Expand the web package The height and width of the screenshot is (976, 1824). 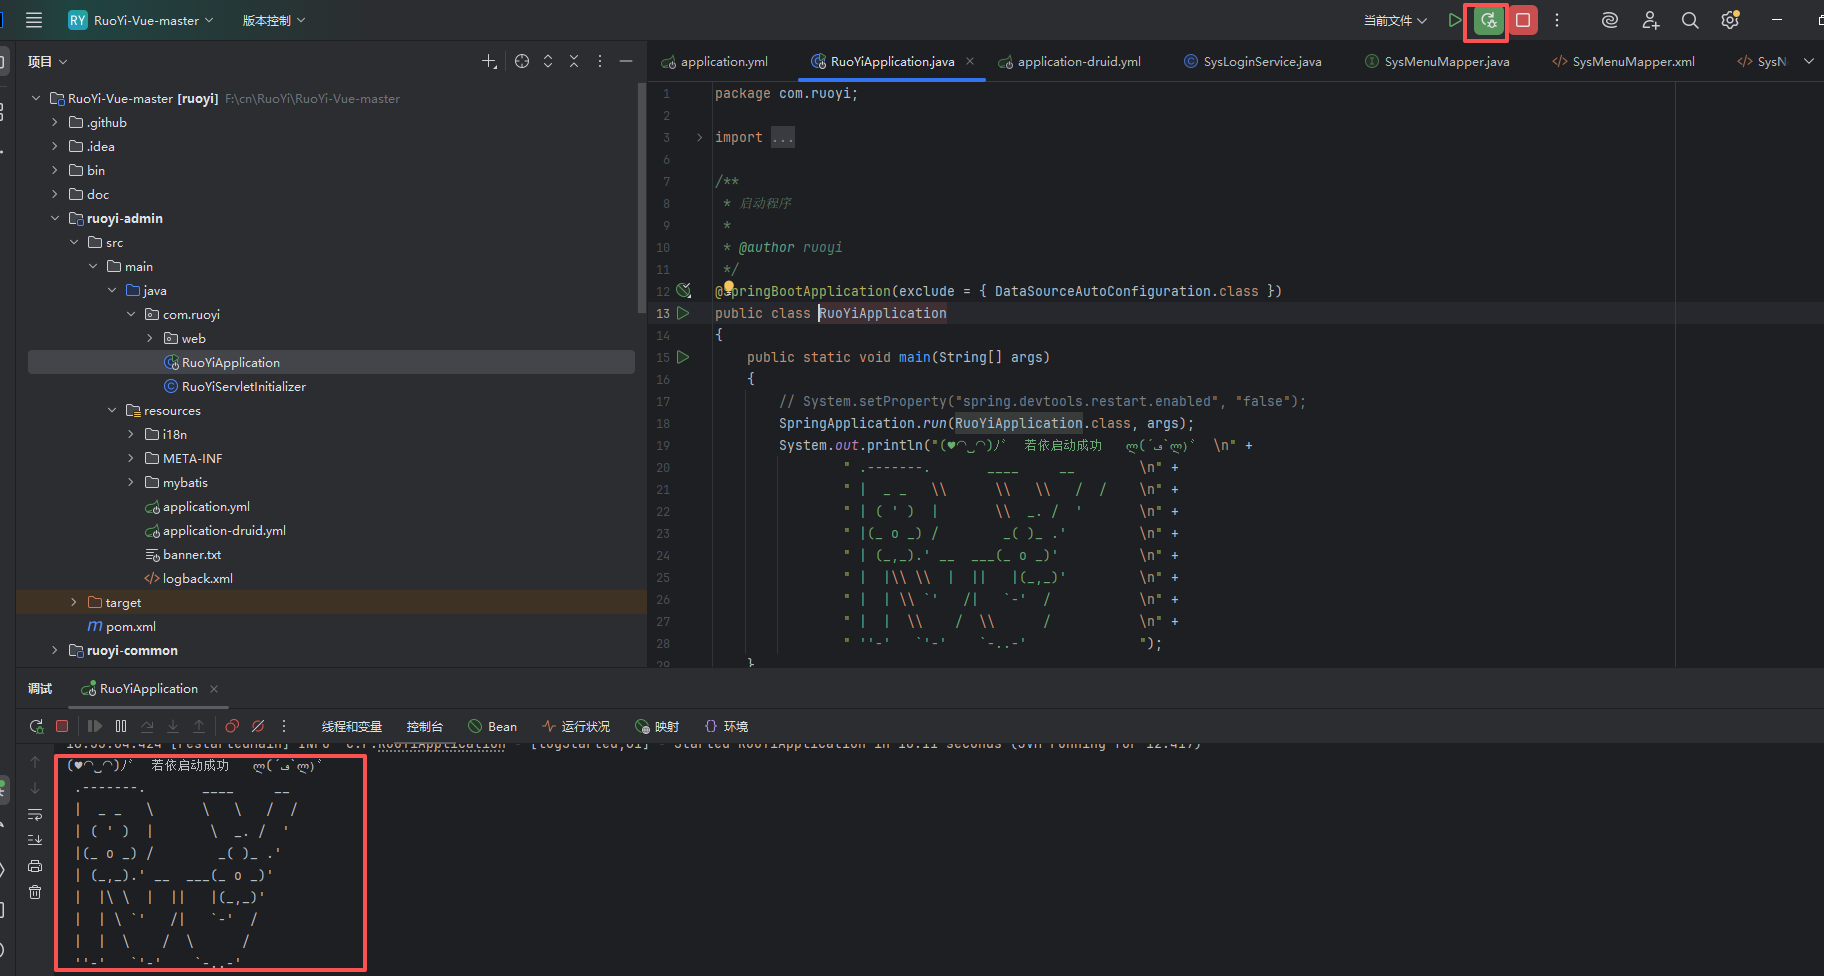point(150,338)
